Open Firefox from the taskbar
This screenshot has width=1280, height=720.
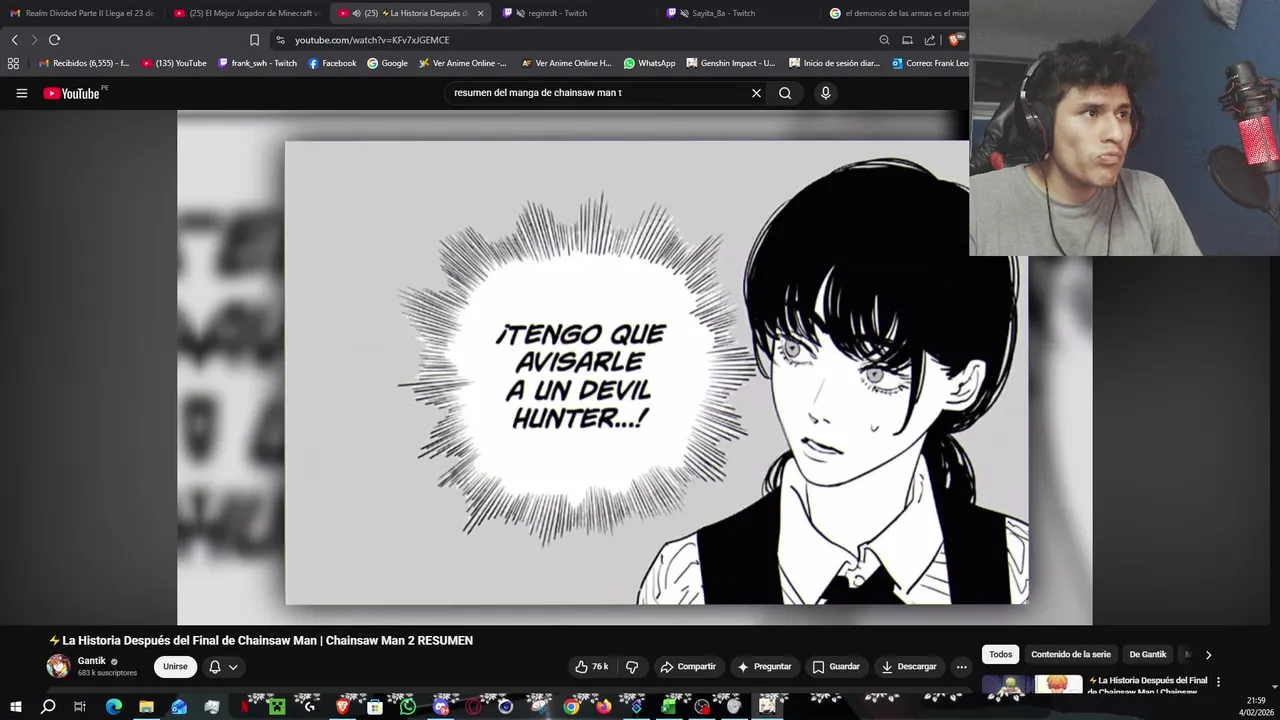point(603,707)
